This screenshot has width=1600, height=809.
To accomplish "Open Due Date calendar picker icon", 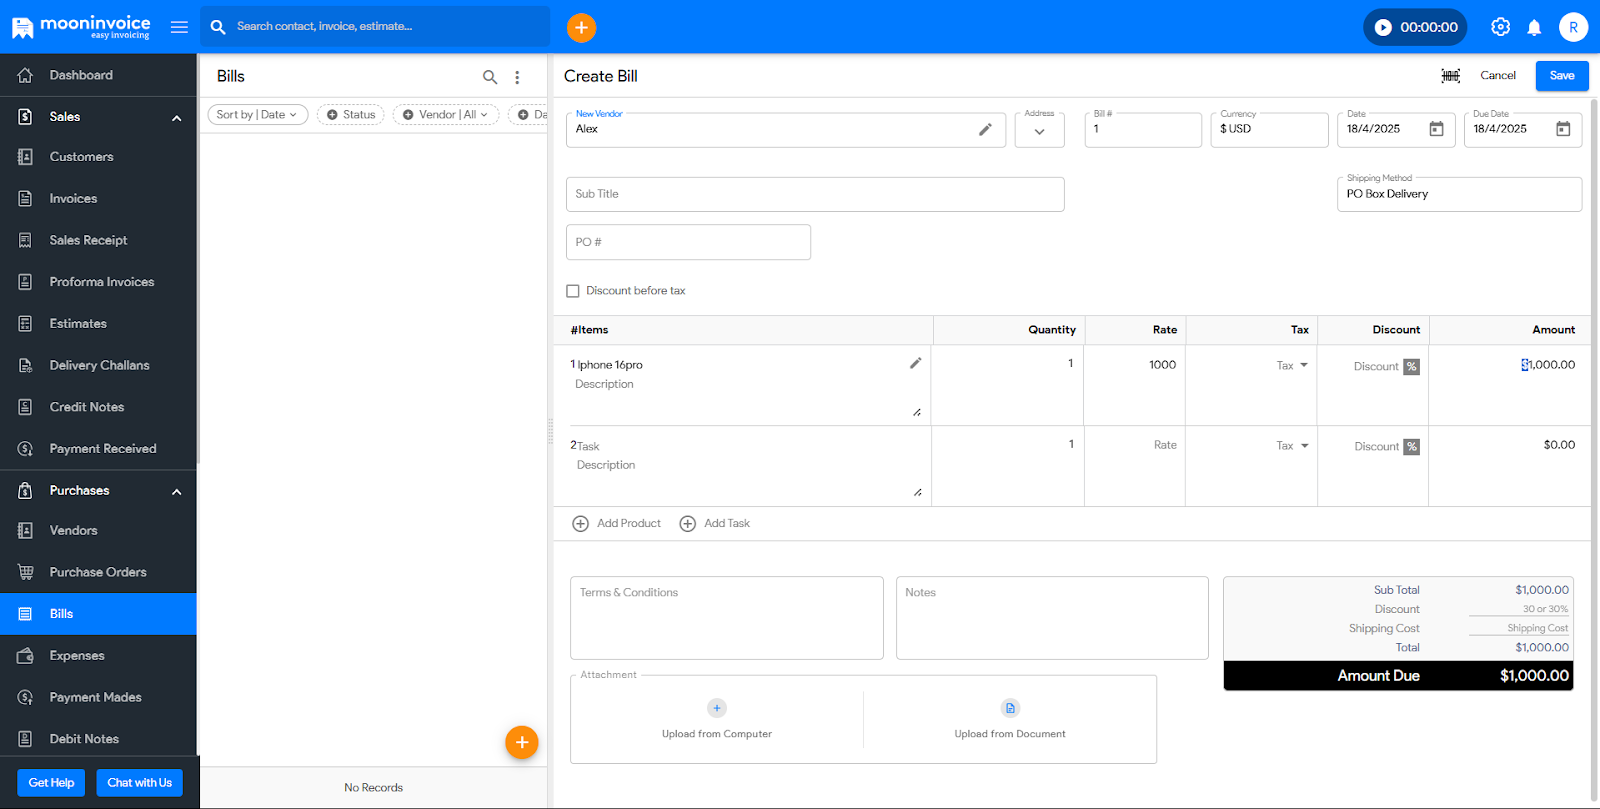I will tap(1563, 129).
